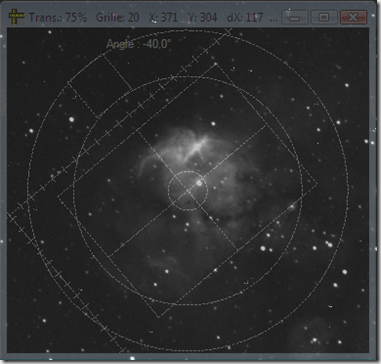The image size is (381, 364).
Task: Click the truncated ellipsis in title bar
Action: coord(274,19)
